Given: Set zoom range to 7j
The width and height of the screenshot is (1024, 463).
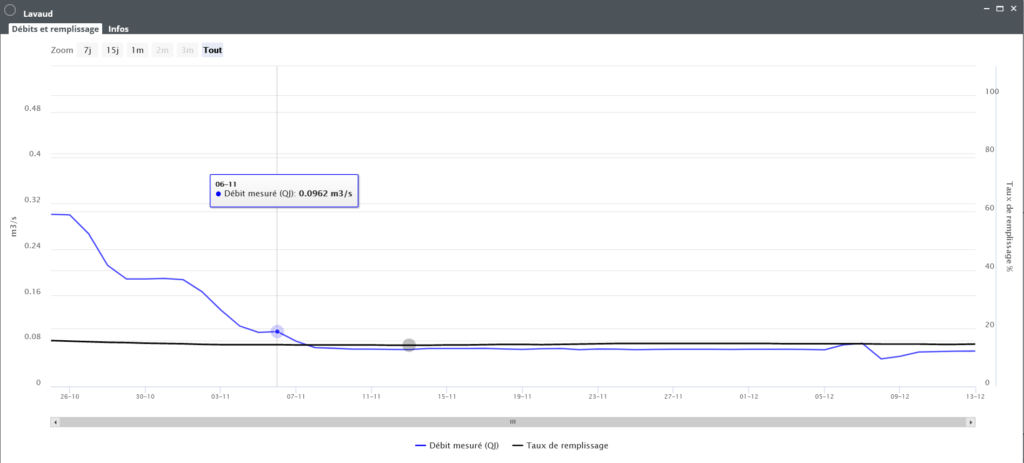Looking at the screenshot, I should [x=88, y=50].
